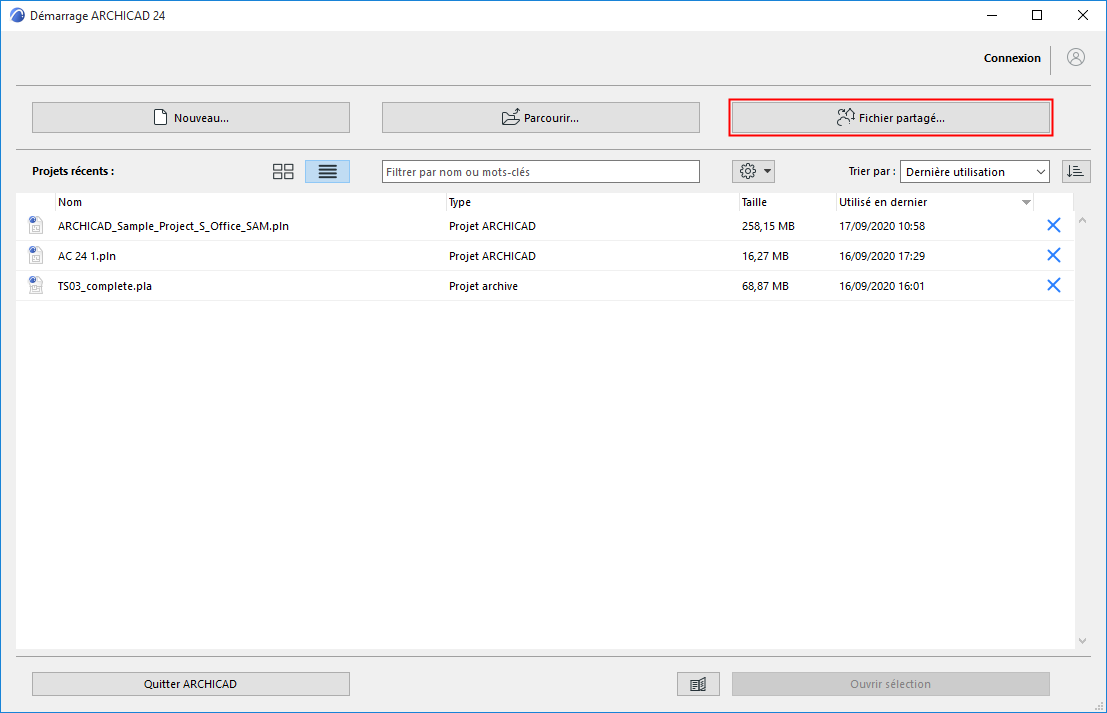Click the Nouveau... button
This screenshot has height=713, width=1107.
coord(191,118)
